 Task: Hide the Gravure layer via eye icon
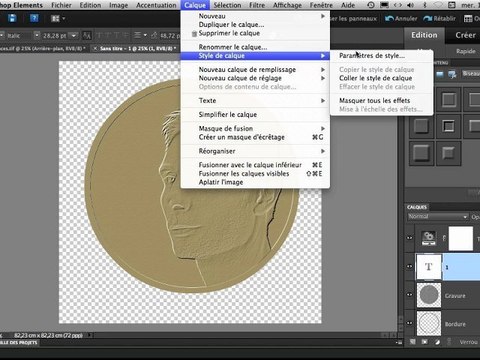click(x=410, y=295)
